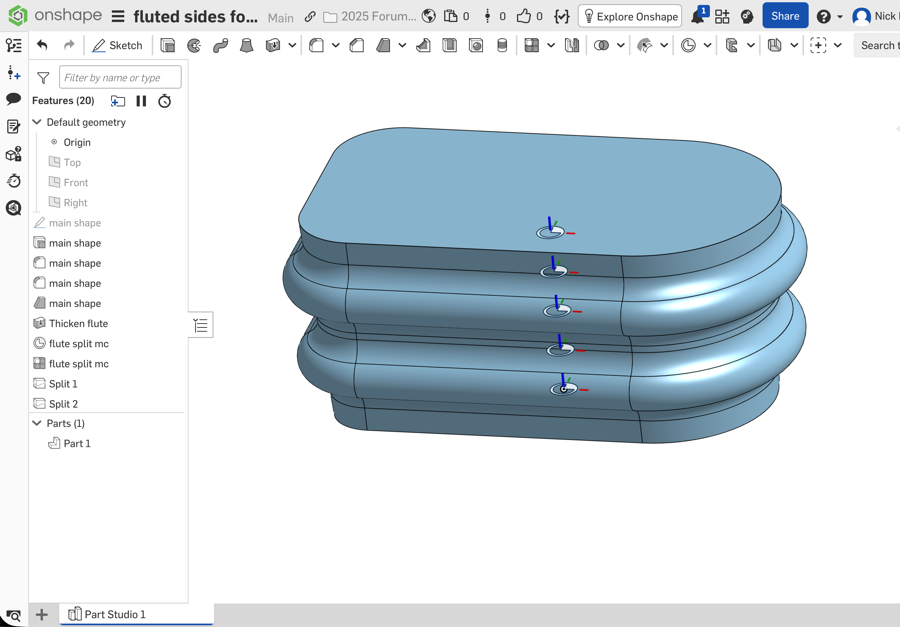The width and height of the screenshot is (900, 627).
Task: Collapse the Default geometry group
Action: pyautogui.click(x=37, y=122)
